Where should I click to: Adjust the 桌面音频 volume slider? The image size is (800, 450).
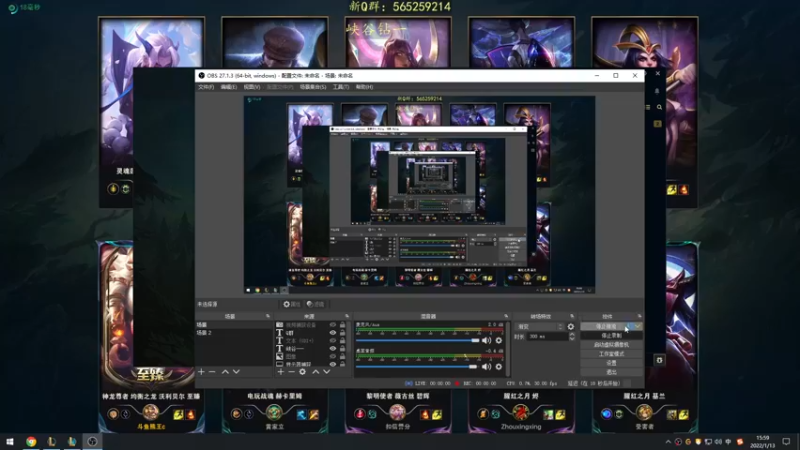tap(416, 366)
